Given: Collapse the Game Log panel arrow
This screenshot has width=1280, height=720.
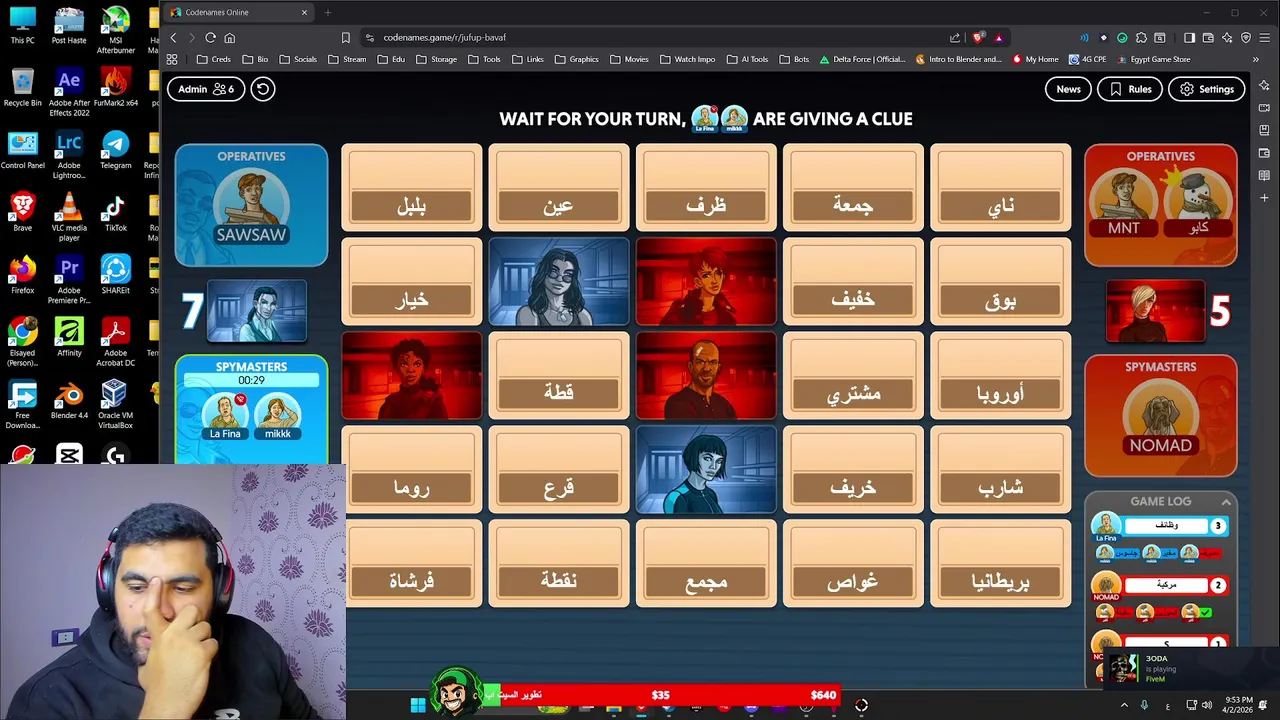Looking at the screenshot, I should [1226, 501].
